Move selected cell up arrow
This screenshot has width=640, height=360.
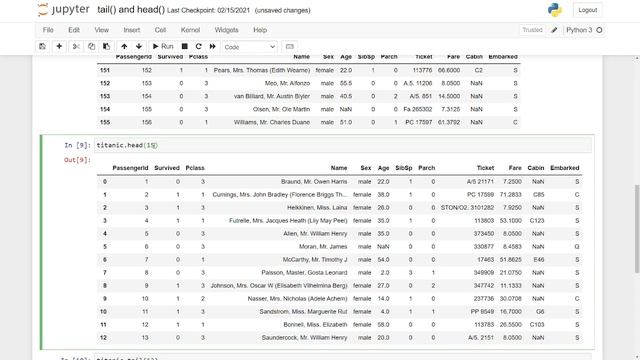124,47
